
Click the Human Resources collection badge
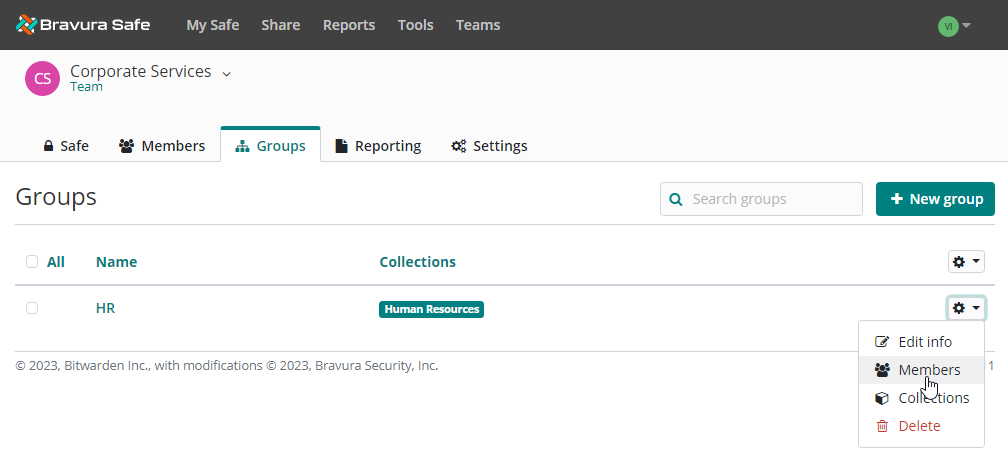point(431,309)
